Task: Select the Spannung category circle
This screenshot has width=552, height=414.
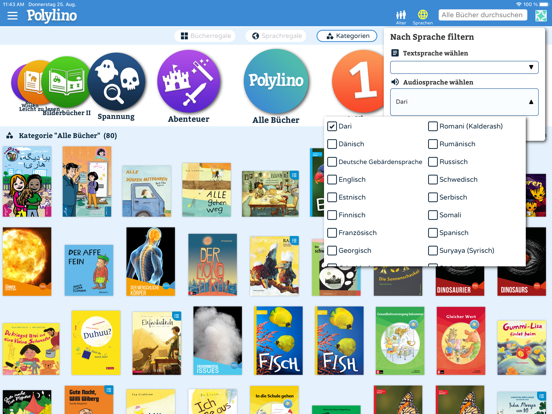Action: [x=116, y=82]
